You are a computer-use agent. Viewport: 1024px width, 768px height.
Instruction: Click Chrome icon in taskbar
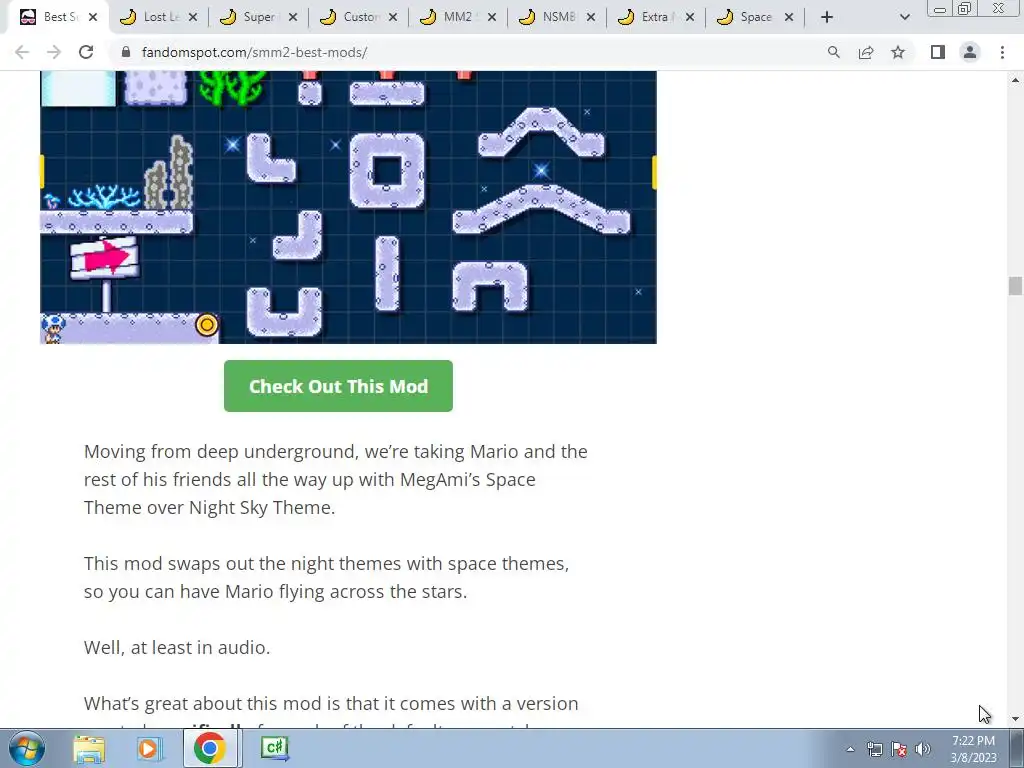210,748
